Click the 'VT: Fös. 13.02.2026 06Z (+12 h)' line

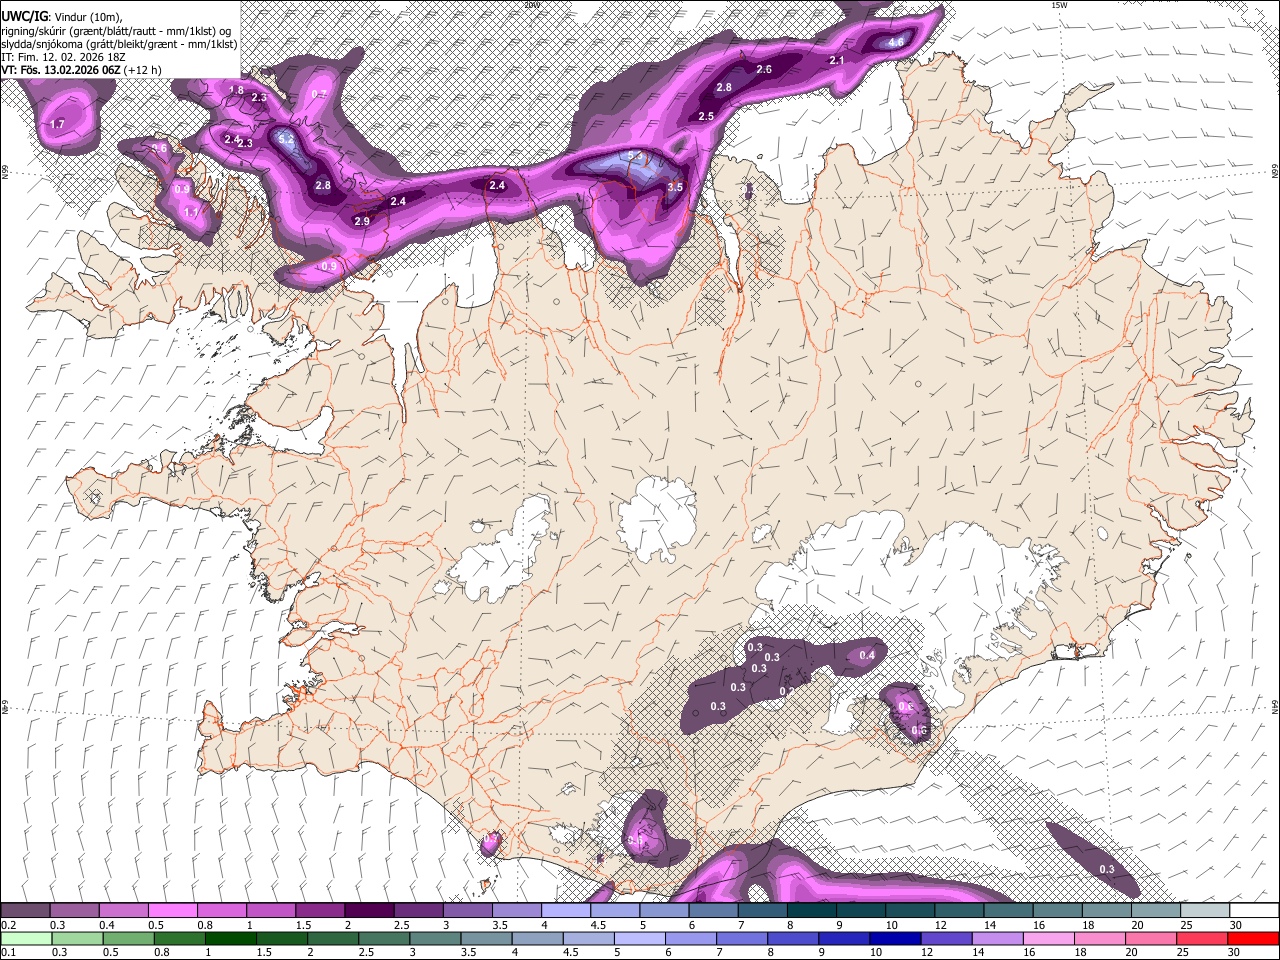(82, 70)
